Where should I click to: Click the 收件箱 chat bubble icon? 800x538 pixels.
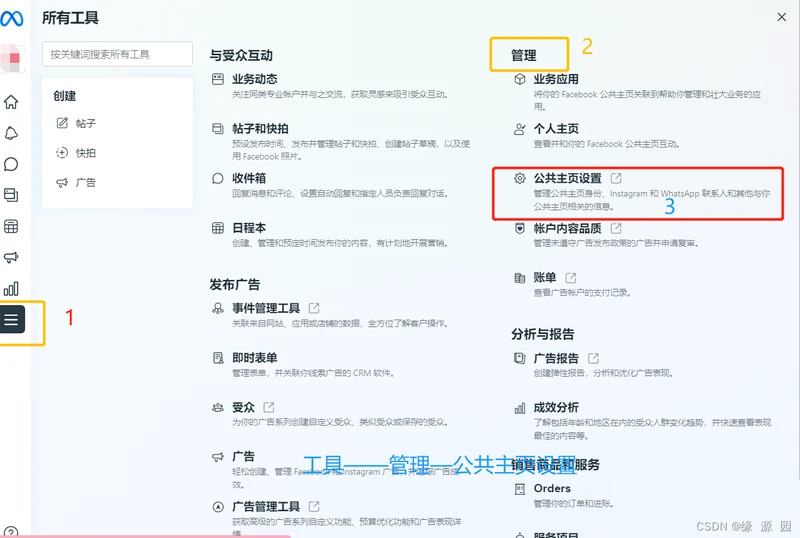point(218,178)
